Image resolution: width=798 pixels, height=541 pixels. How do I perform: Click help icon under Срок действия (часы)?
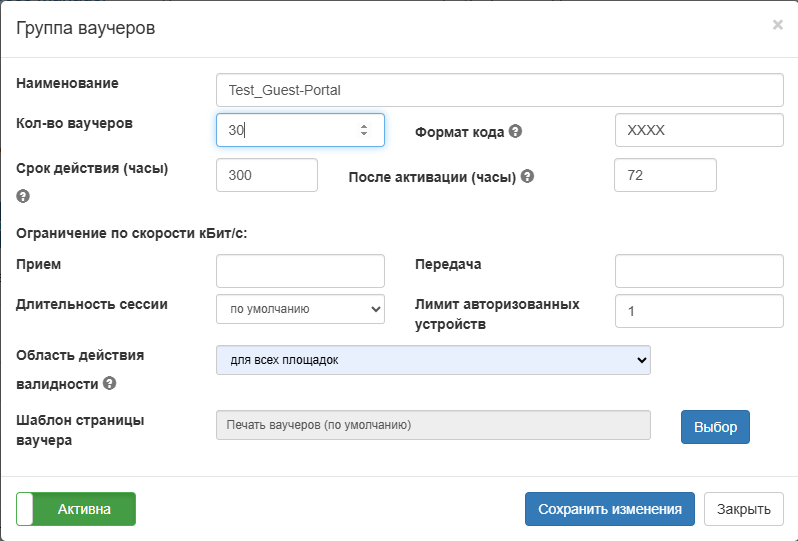23,197
